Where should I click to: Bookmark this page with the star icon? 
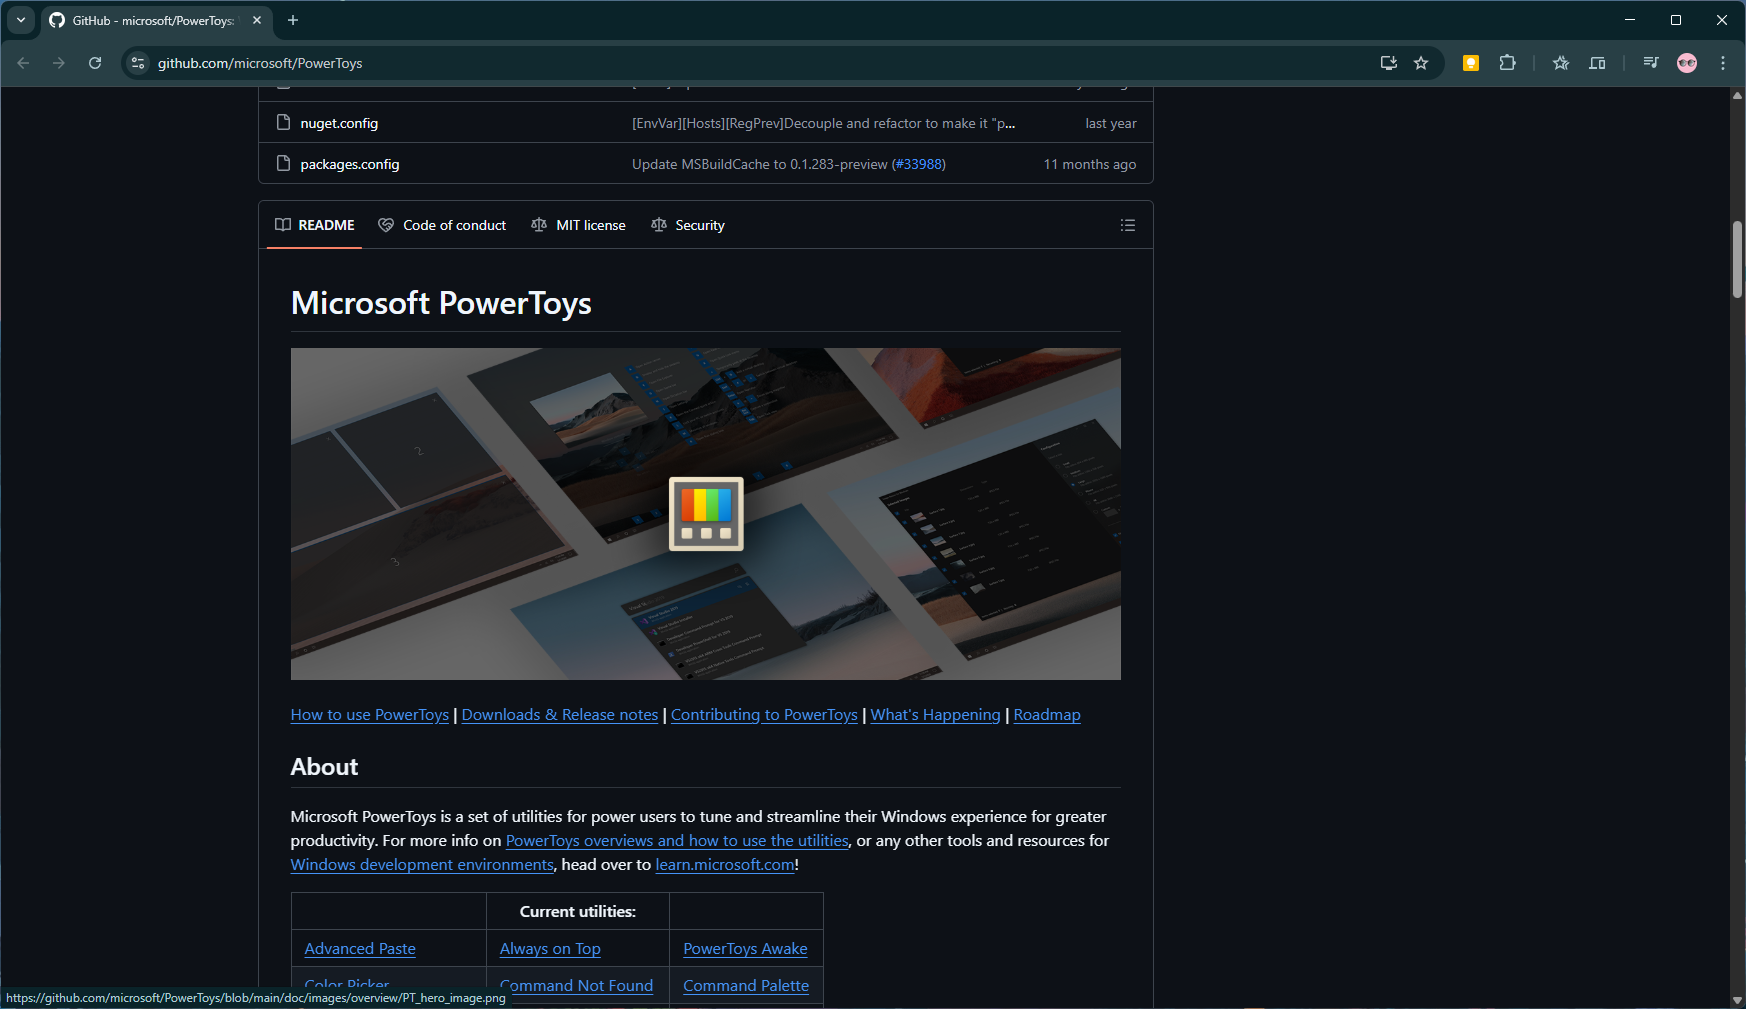[1421, 63]
